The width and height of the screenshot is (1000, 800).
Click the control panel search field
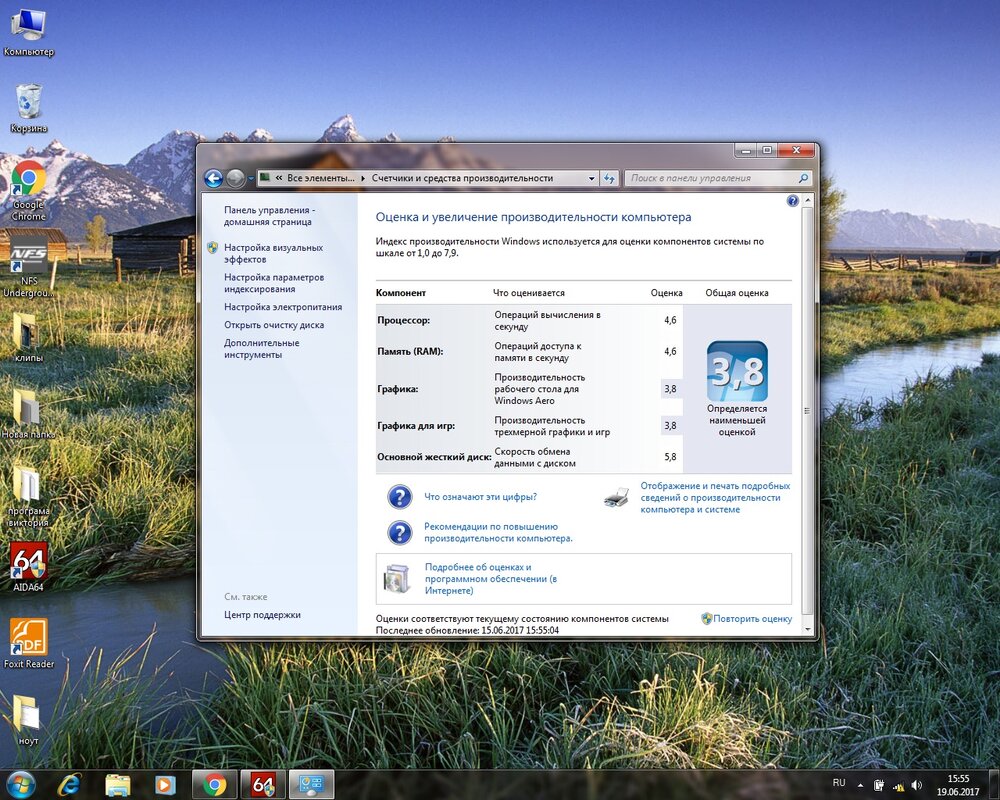[710, 178]
